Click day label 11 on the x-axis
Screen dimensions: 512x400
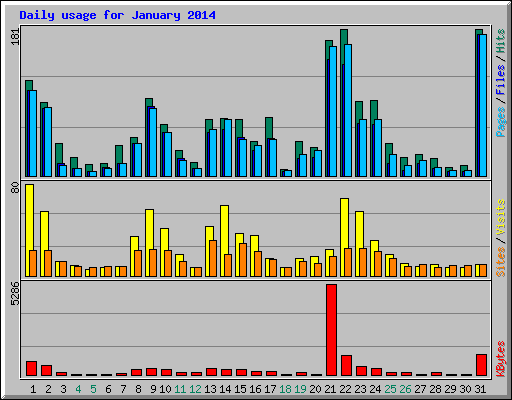pyautogui.click(x=180, y=389)
